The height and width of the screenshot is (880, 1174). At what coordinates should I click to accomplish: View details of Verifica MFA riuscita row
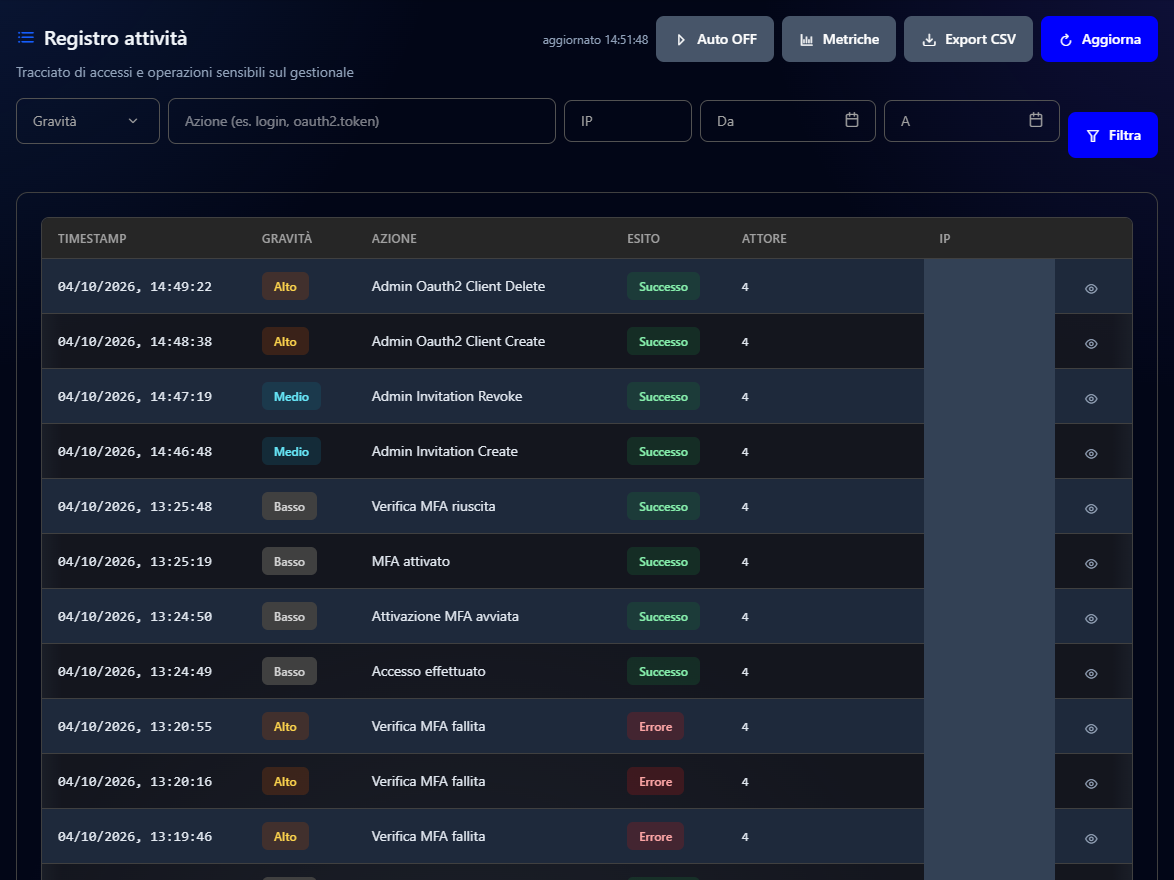pyautogui.click(x=1092, y=509)
